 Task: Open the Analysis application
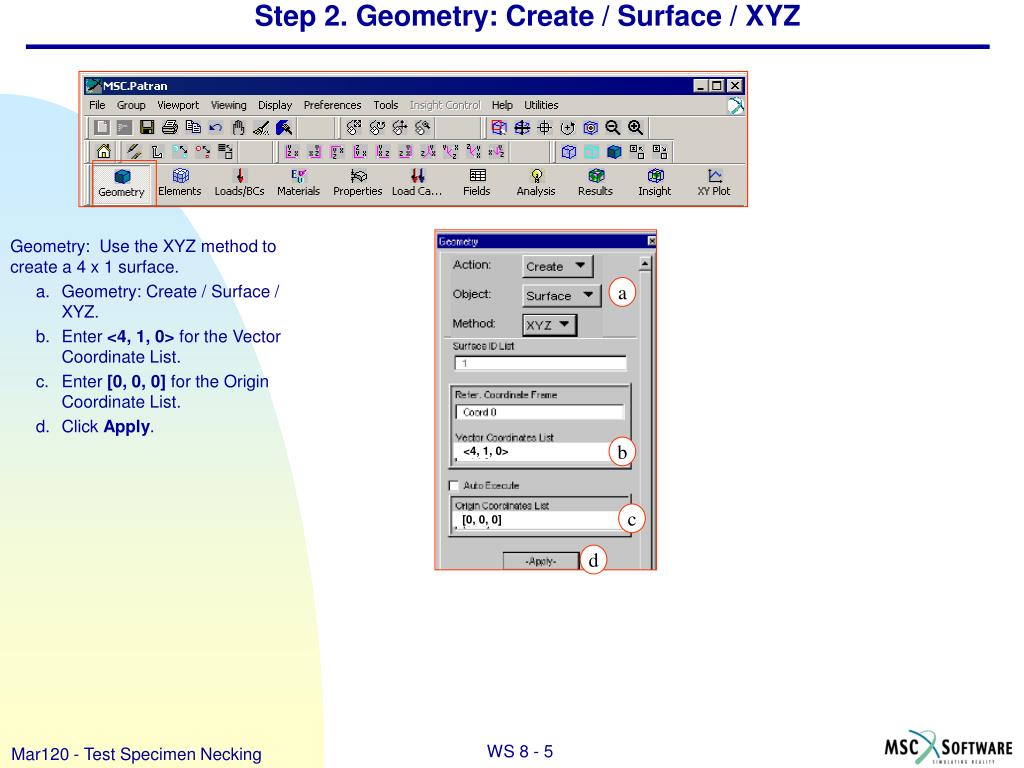(536, 183)
